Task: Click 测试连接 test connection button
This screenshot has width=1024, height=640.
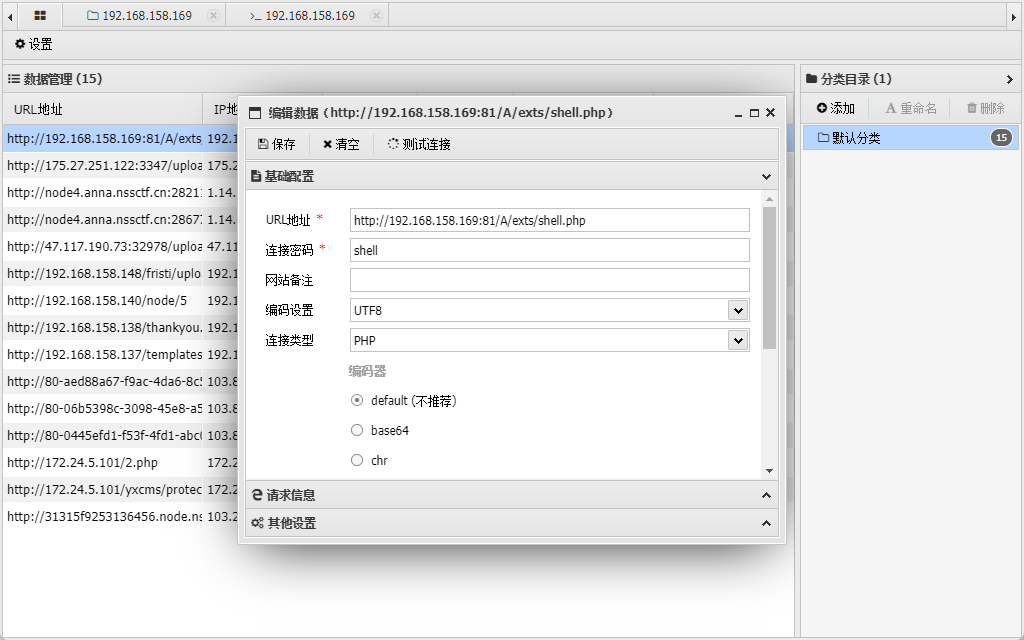Action: click(x=419, y=144)
